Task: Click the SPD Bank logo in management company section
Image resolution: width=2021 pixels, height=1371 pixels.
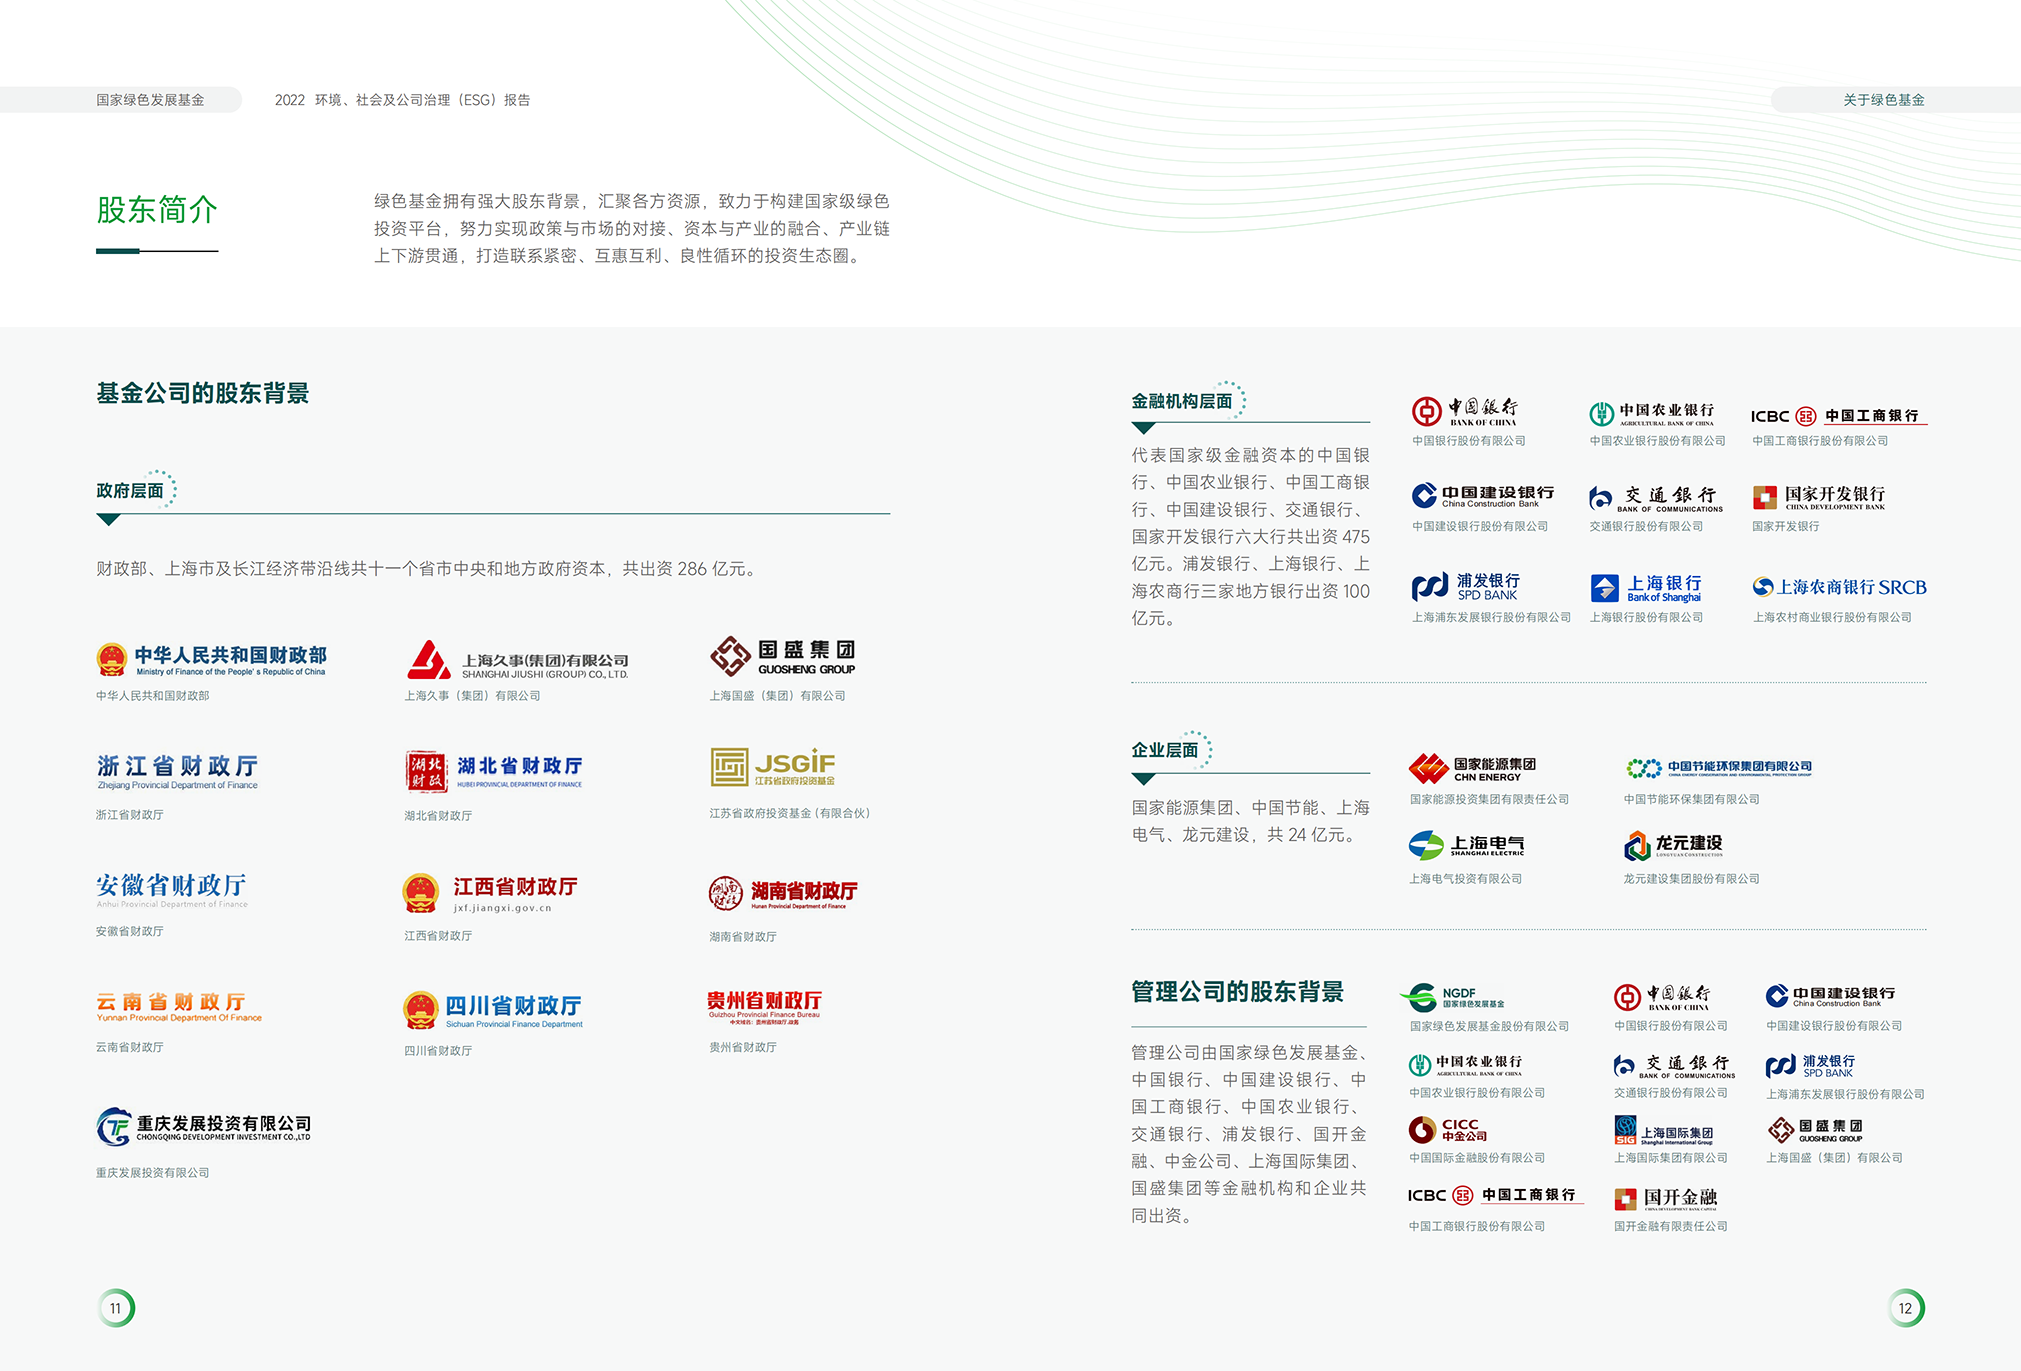Action: coord(1810,1066)
